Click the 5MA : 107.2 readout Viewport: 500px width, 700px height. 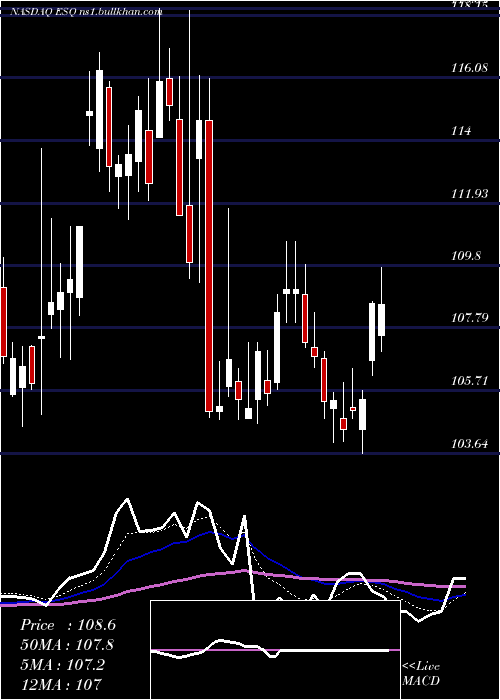[x=62, y=665]
